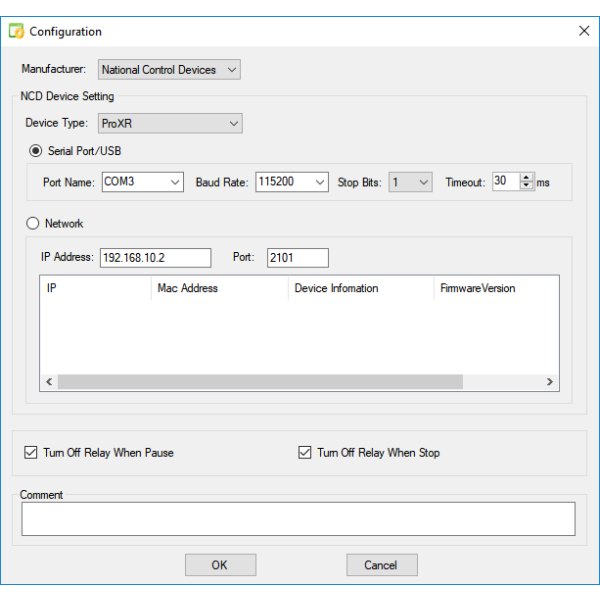Viewport: 600px width, 600px height.
Task: Click the device list scroll right arrow
Action: tap(550, 382)
